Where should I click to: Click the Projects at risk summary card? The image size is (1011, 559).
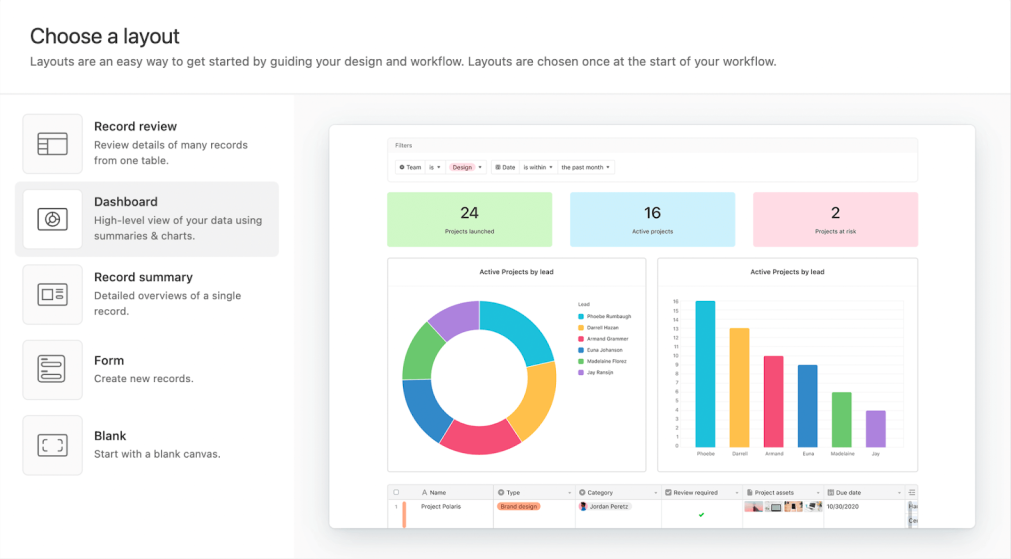(x=835, y=219)
